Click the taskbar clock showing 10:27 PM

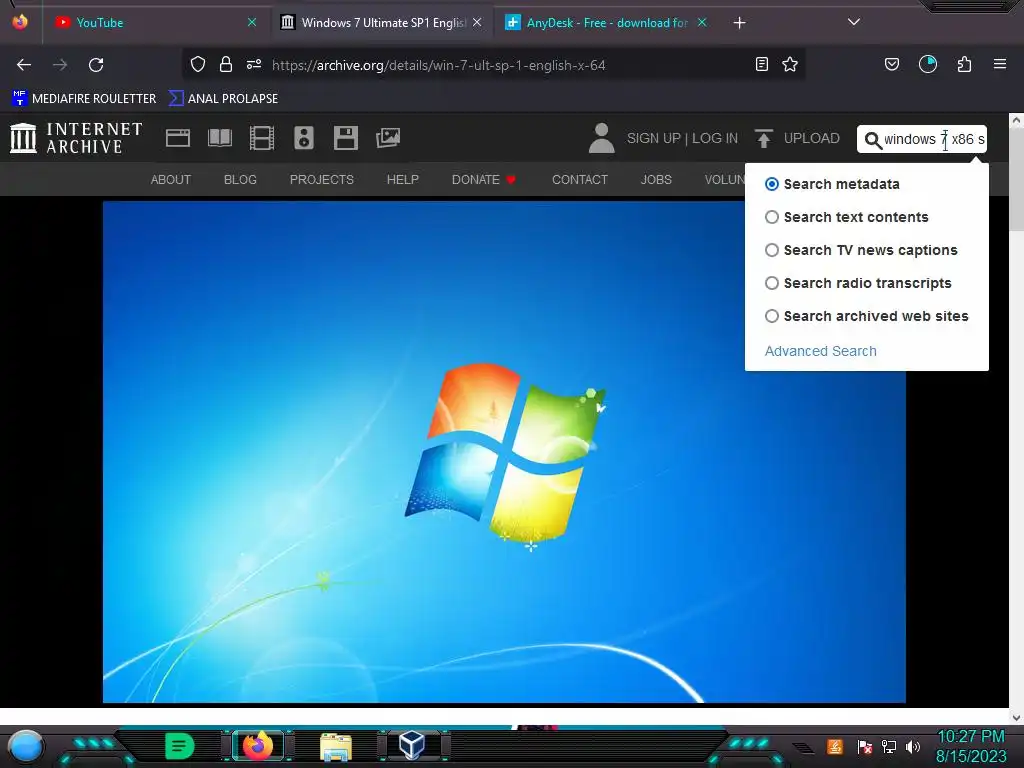(x=971, y=737)
